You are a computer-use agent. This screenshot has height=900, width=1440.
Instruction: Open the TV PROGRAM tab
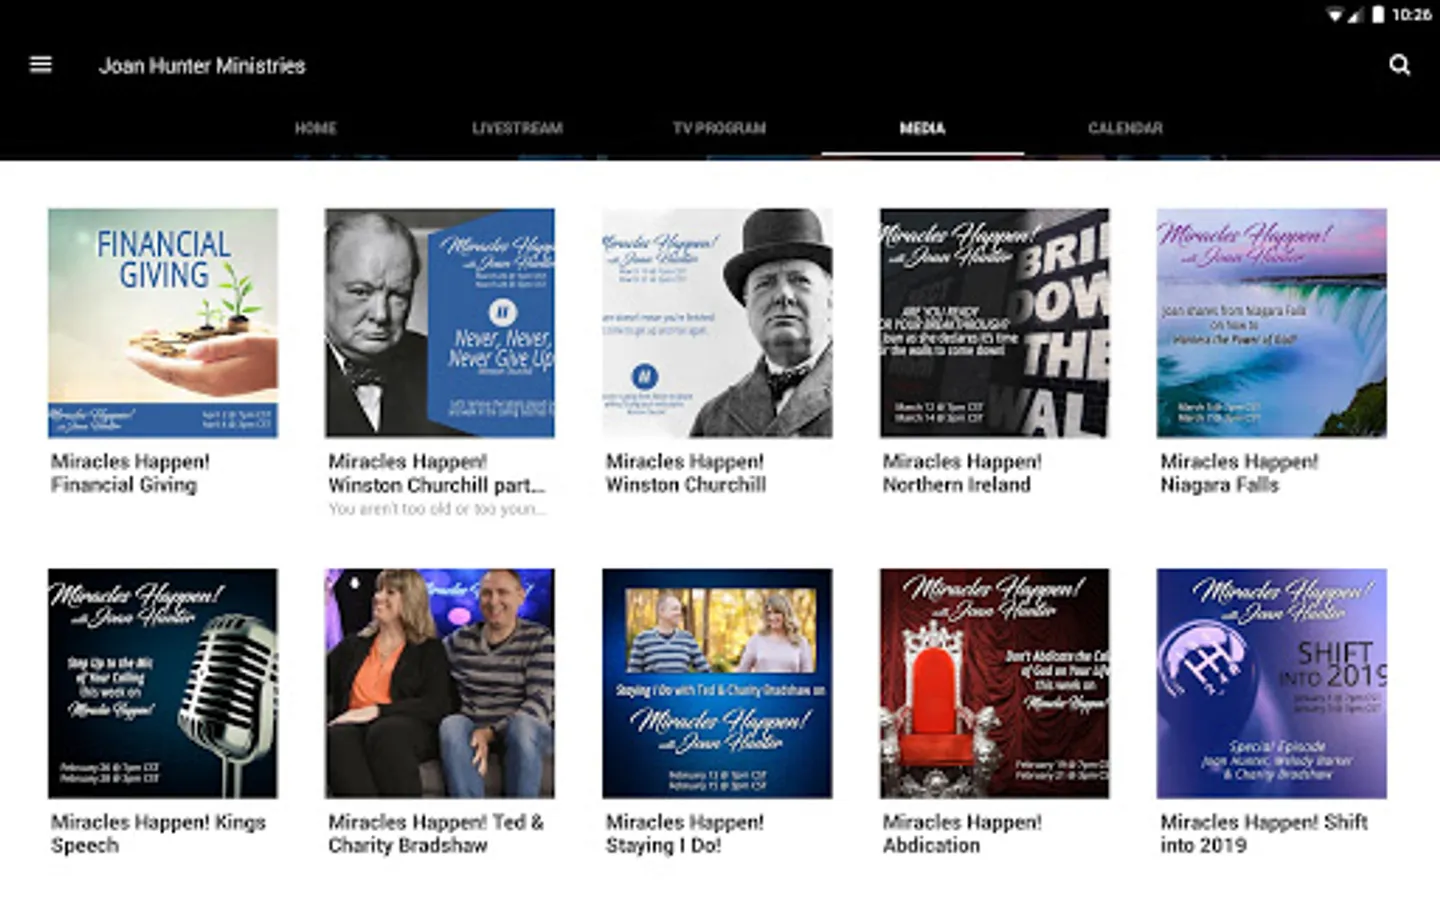coord(719,128)
